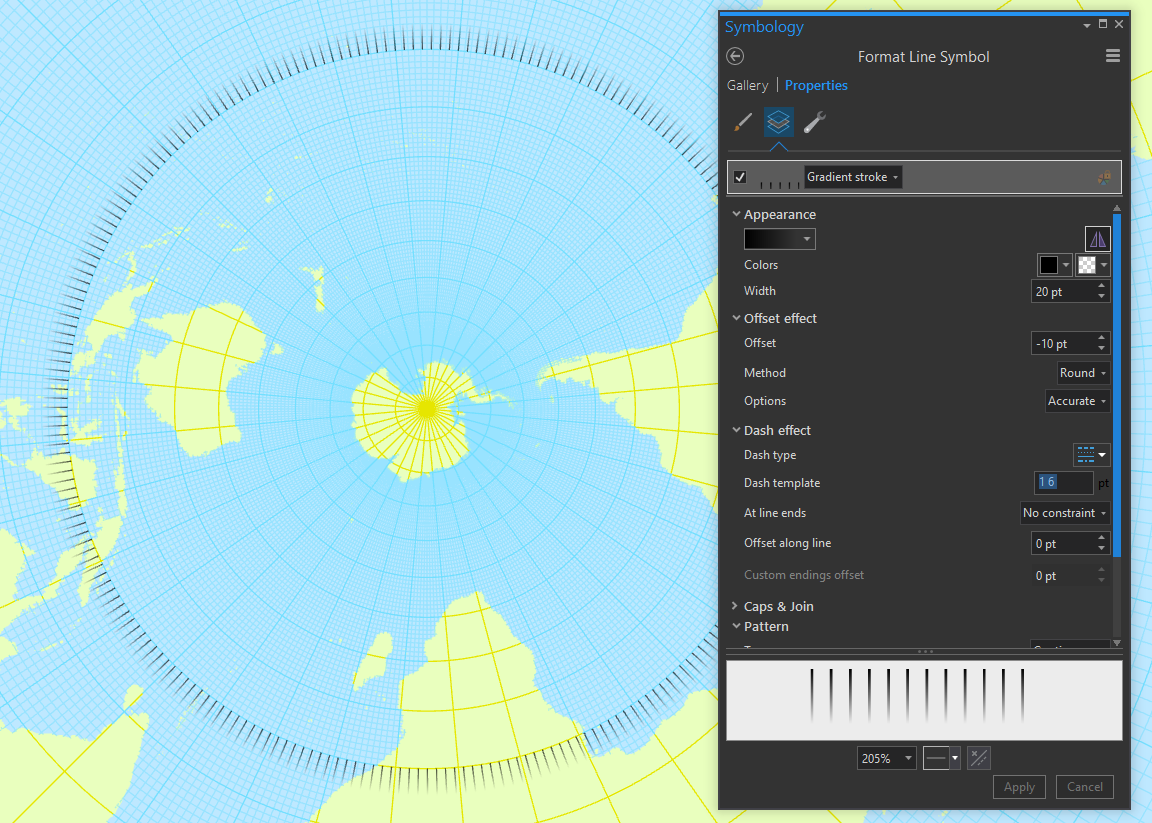Open the At line ends dropdown
1152x823 pixels.
coord(1065,513)
